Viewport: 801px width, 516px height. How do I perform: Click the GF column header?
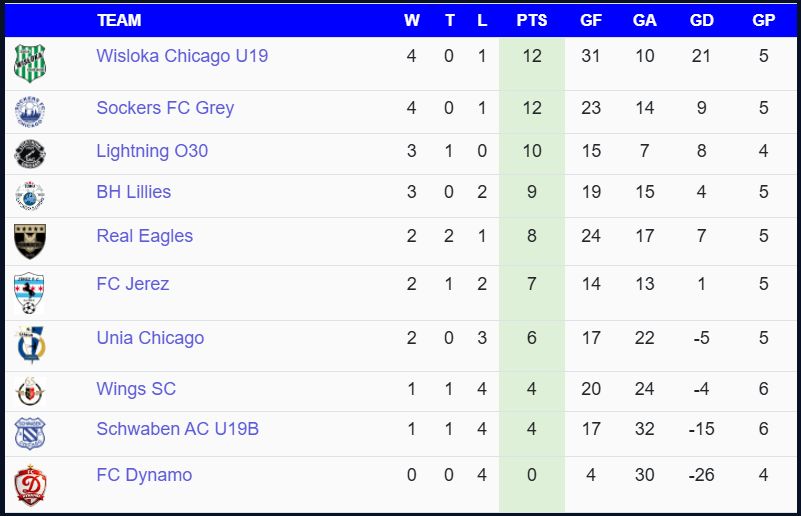pos(591,20)
